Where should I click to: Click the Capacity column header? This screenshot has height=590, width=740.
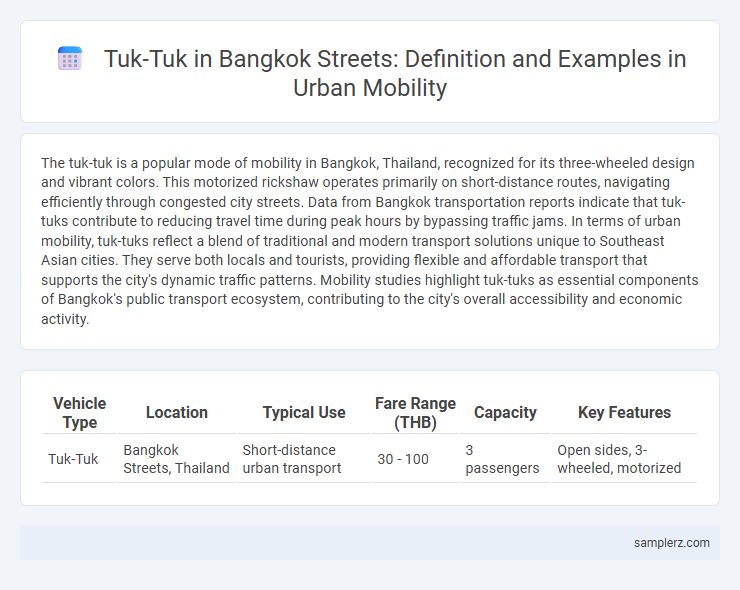click(x=505, y=413)
